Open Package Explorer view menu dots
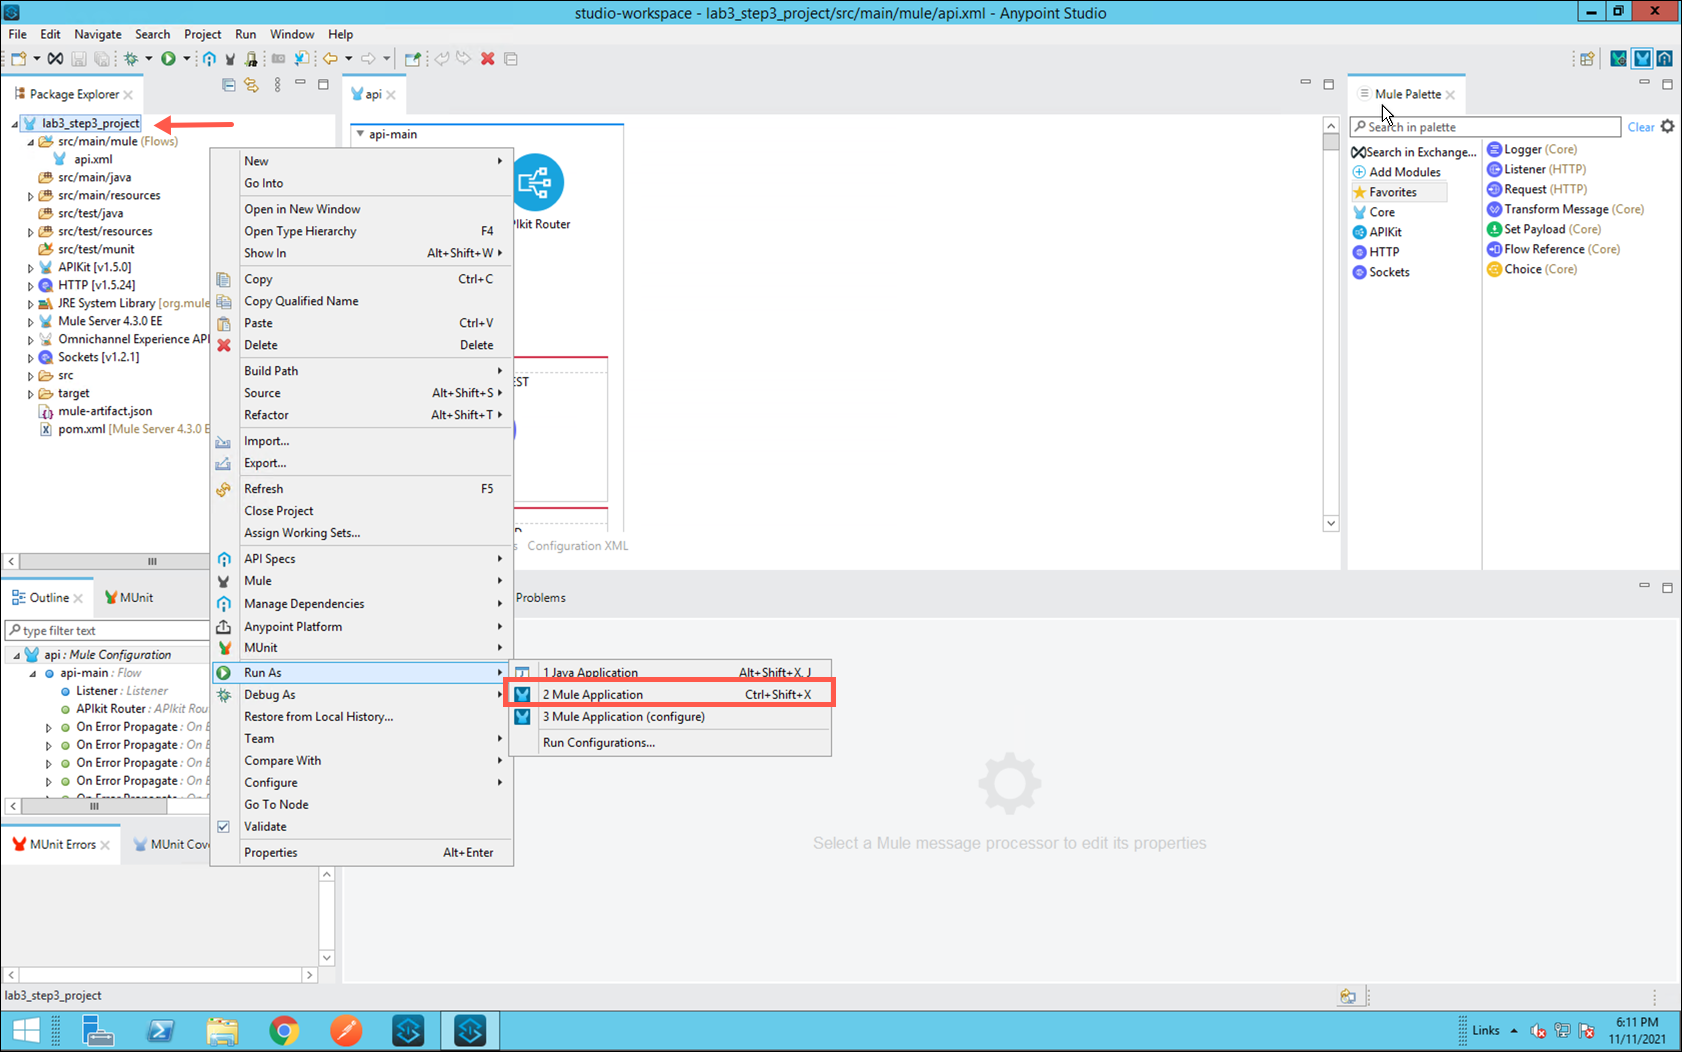Viewport: 1682px width, 1052px height. click(277, 85)
